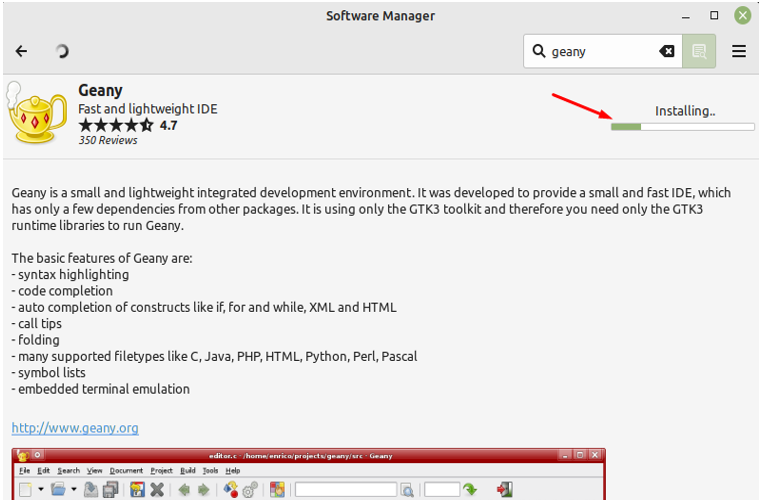Click the loading spinner icon
The image size is (761, 504).
click(x=62, y=51)
